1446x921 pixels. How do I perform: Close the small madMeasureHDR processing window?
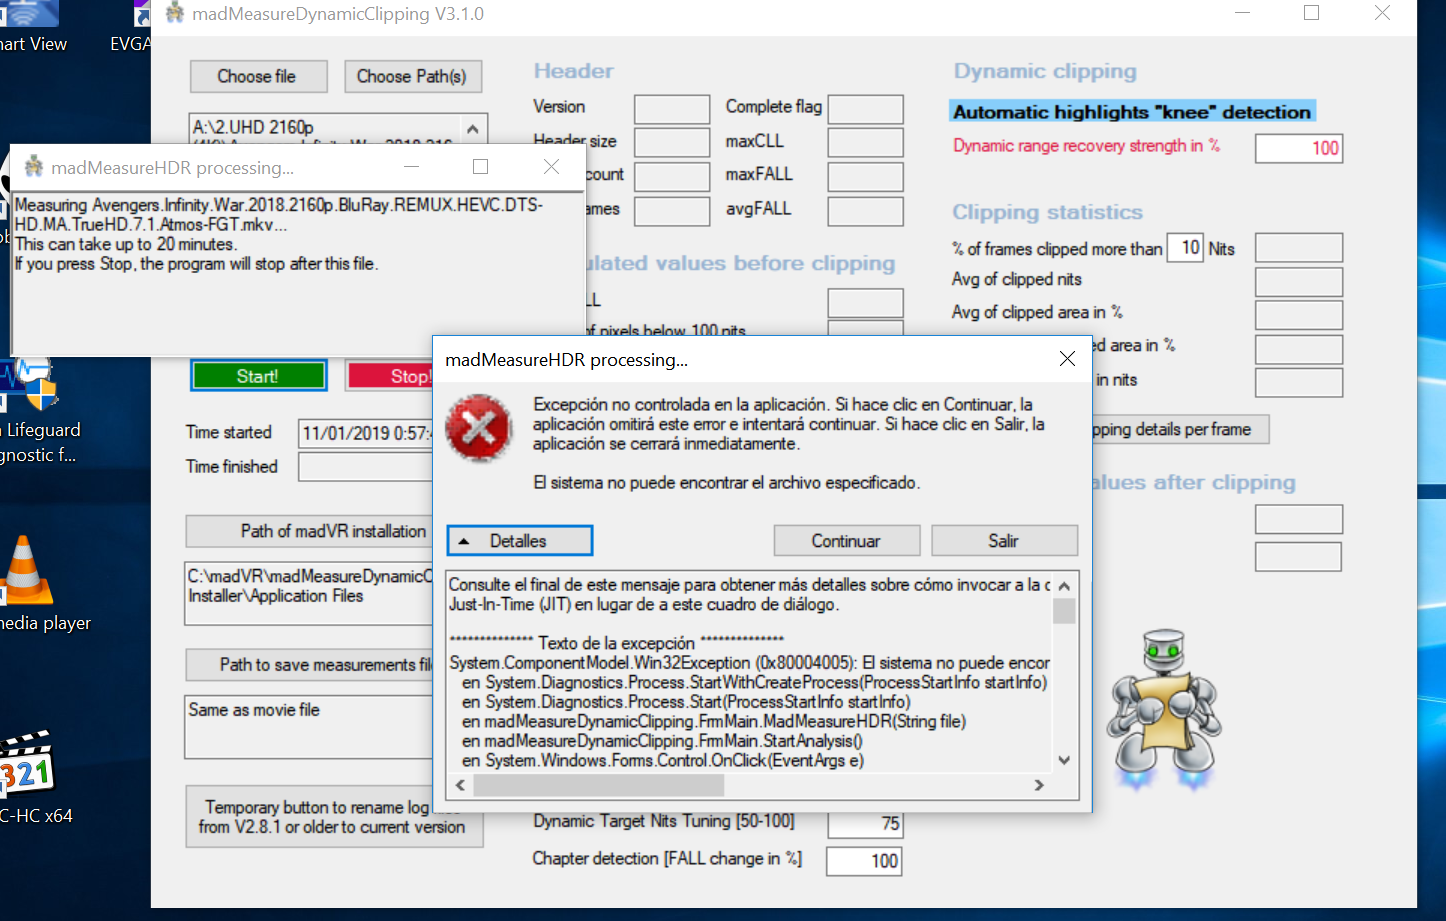point(551,167)
